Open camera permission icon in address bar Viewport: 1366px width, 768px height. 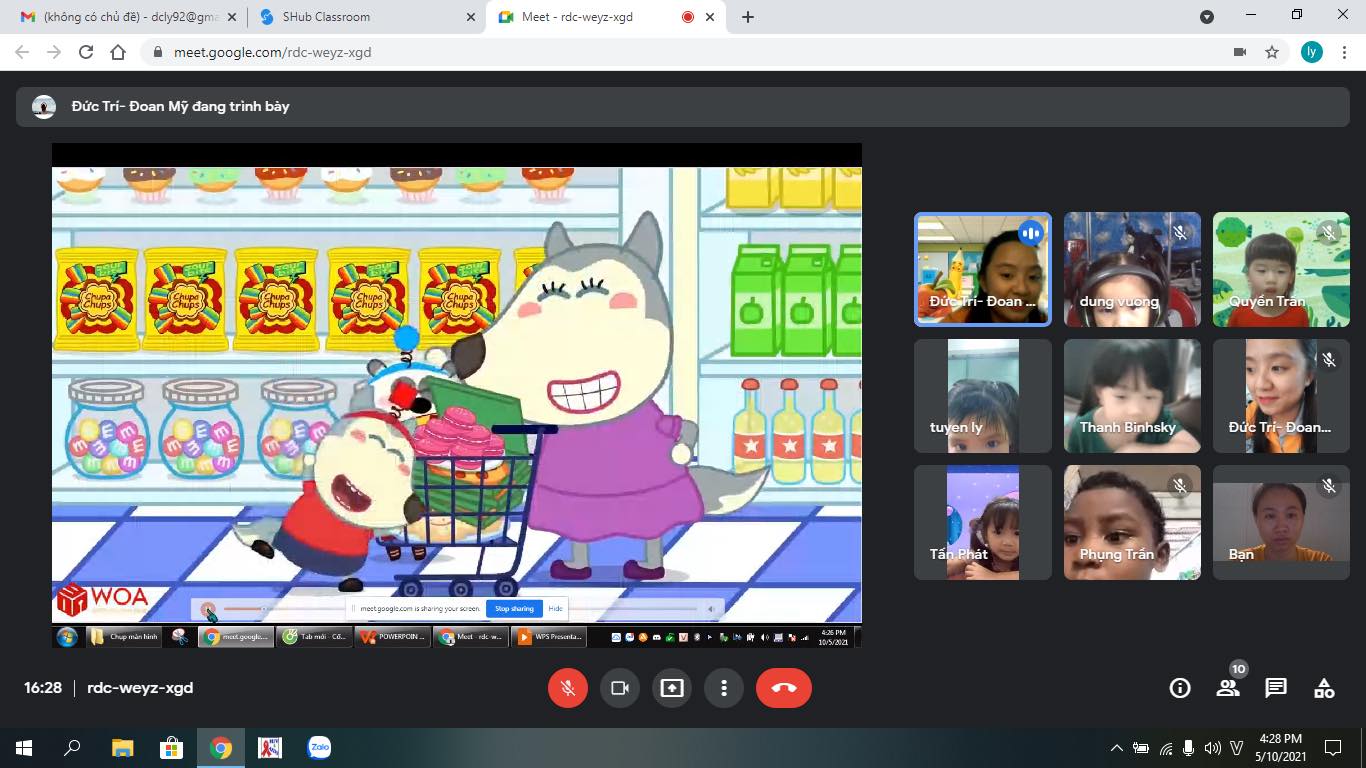[x=1240, y=52]
